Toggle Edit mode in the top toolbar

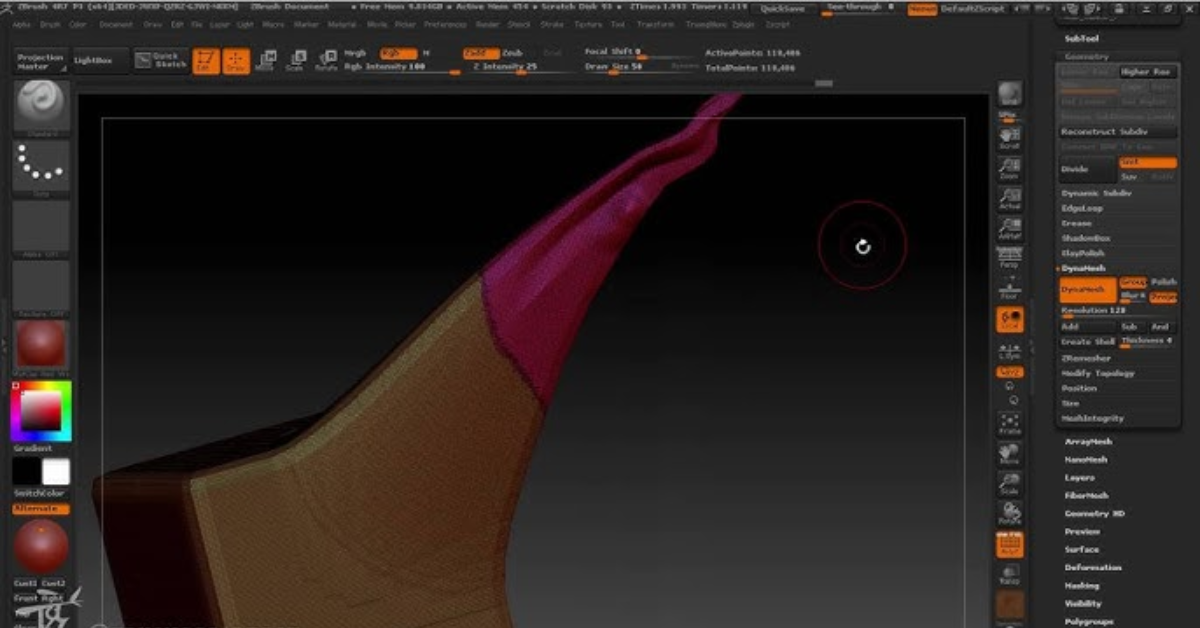click(206, 62)
